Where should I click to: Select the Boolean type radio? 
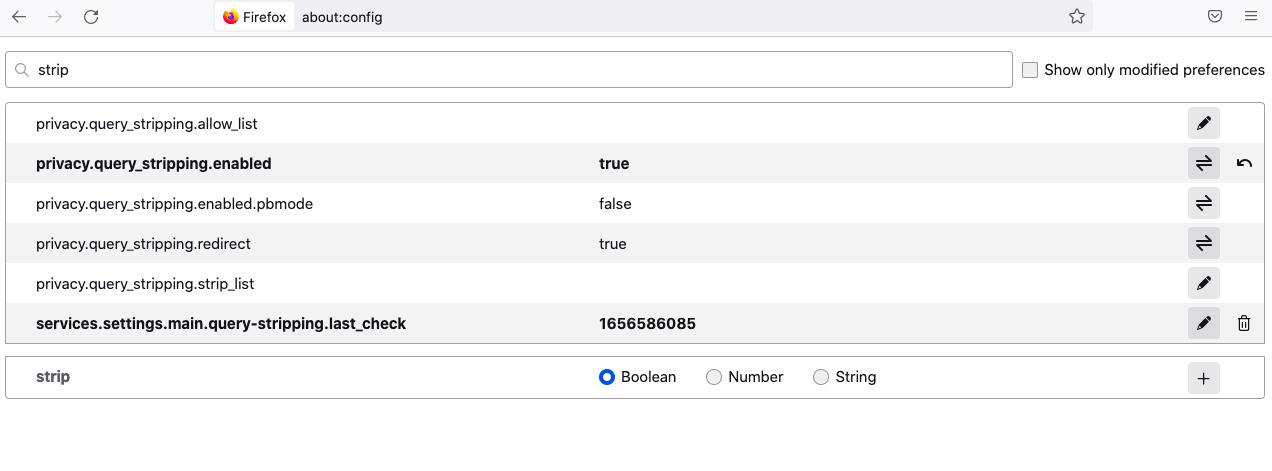coord(607,377)
